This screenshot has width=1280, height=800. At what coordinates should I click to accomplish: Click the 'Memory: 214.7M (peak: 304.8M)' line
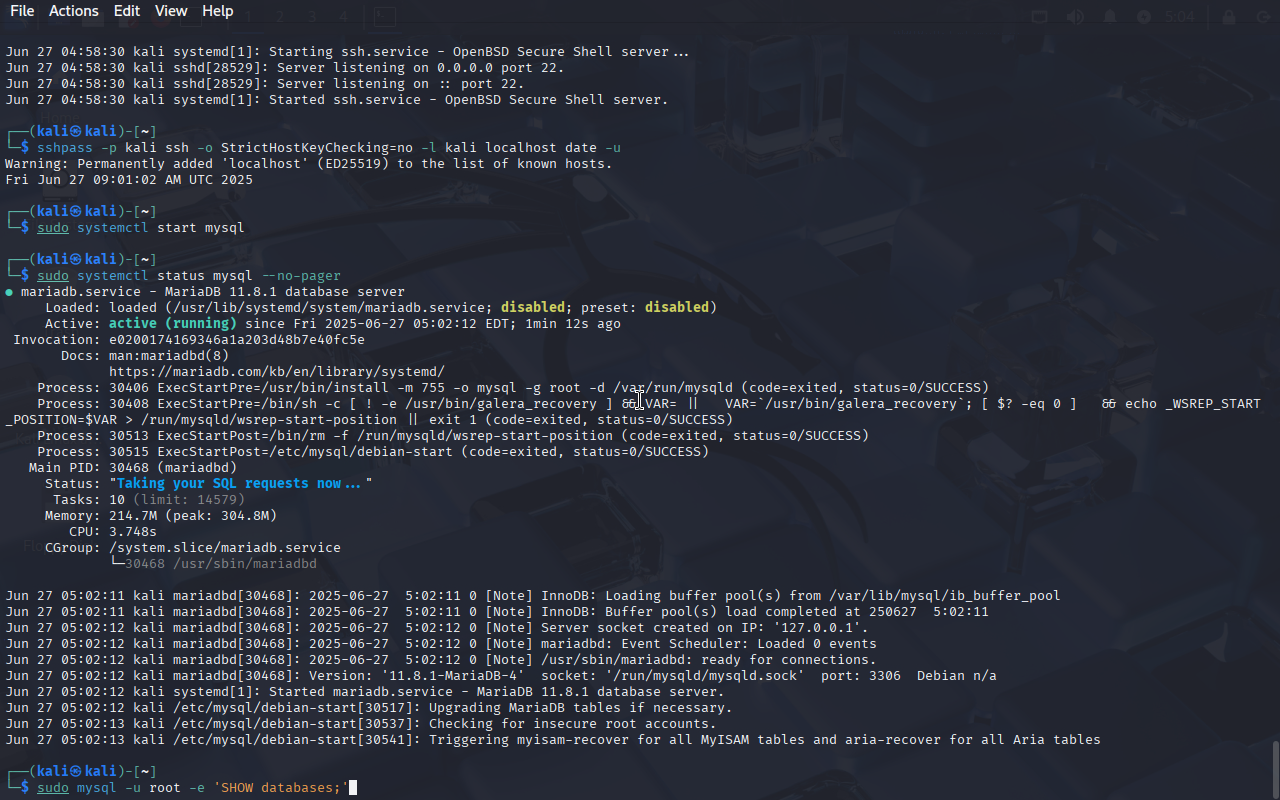click(x=161, y=516)
